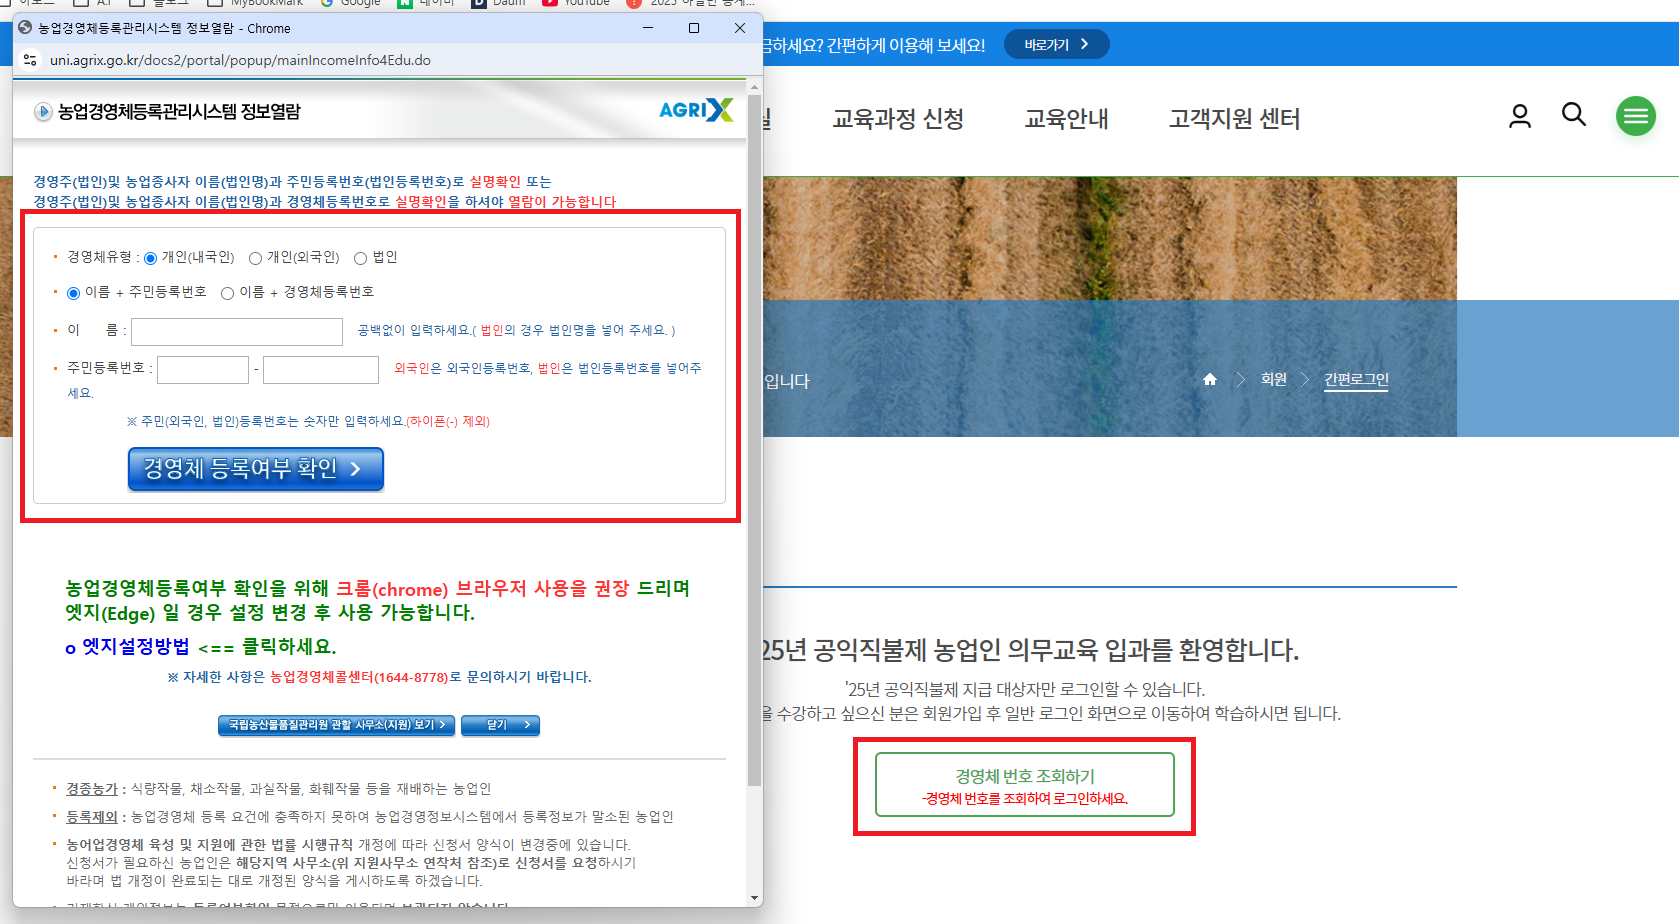Open the Google bookmark in the bookmarks bar
This screenshot has height=924, width=1679.
[352, 3]
